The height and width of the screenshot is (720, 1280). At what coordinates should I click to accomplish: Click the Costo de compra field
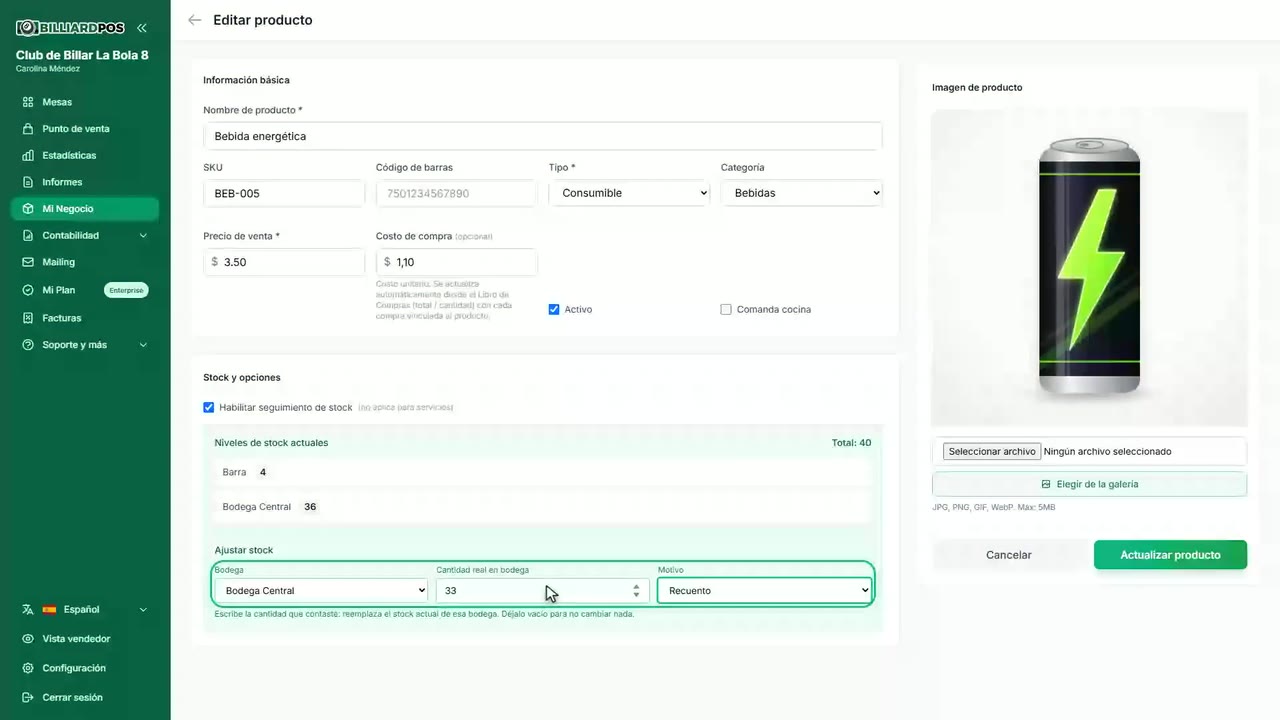tap(457, 262)
